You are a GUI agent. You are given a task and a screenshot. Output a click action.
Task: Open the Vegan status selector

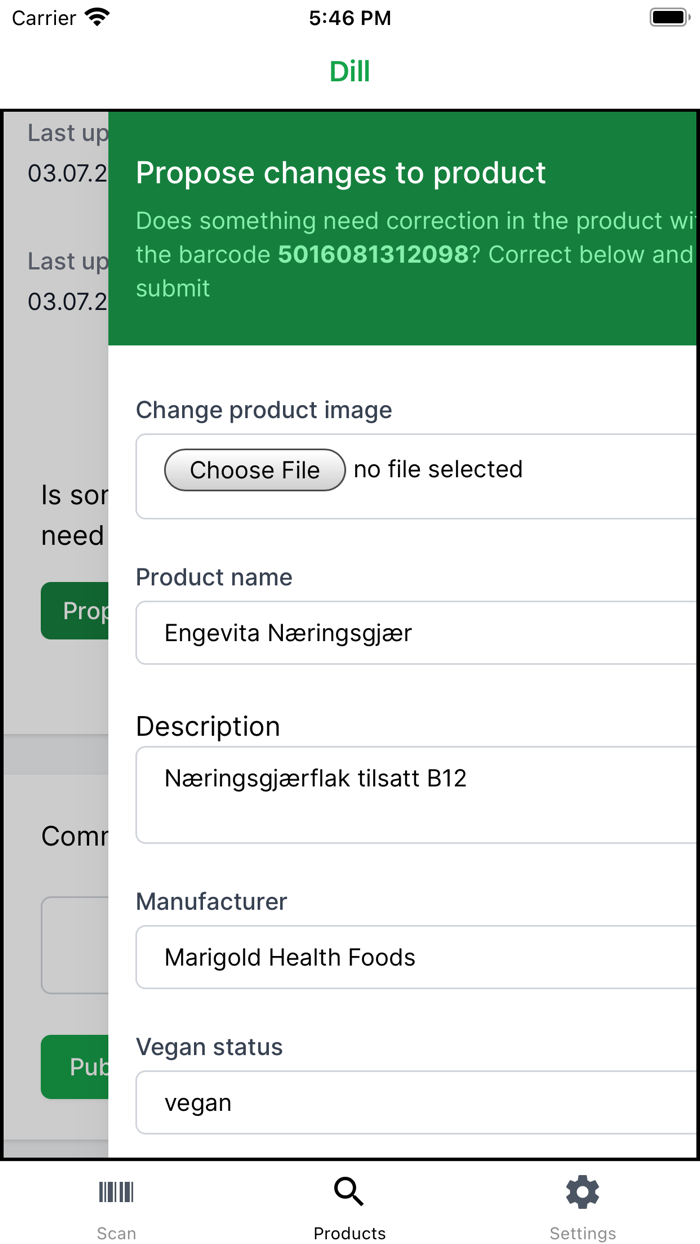click(x=416, y=1103)
